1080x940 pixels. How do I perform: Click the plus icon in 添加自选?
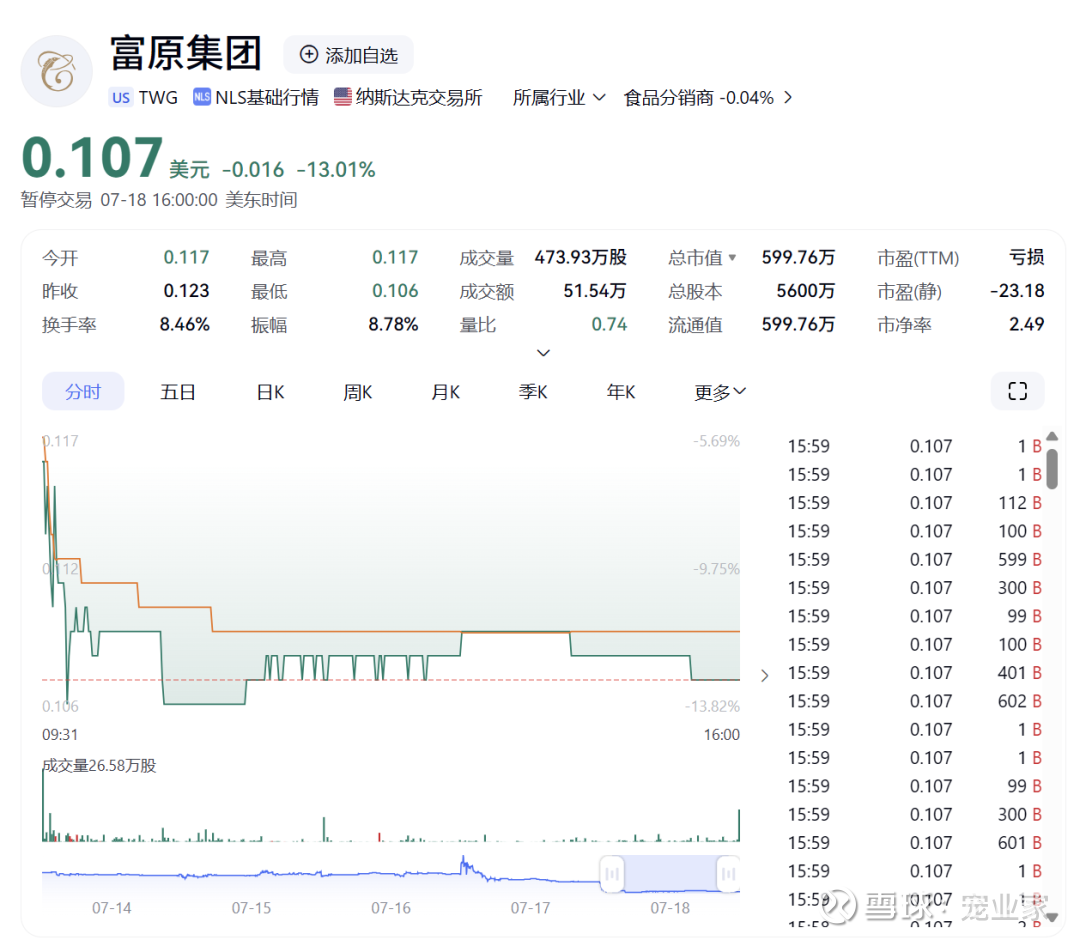click(x=309, y=55)
